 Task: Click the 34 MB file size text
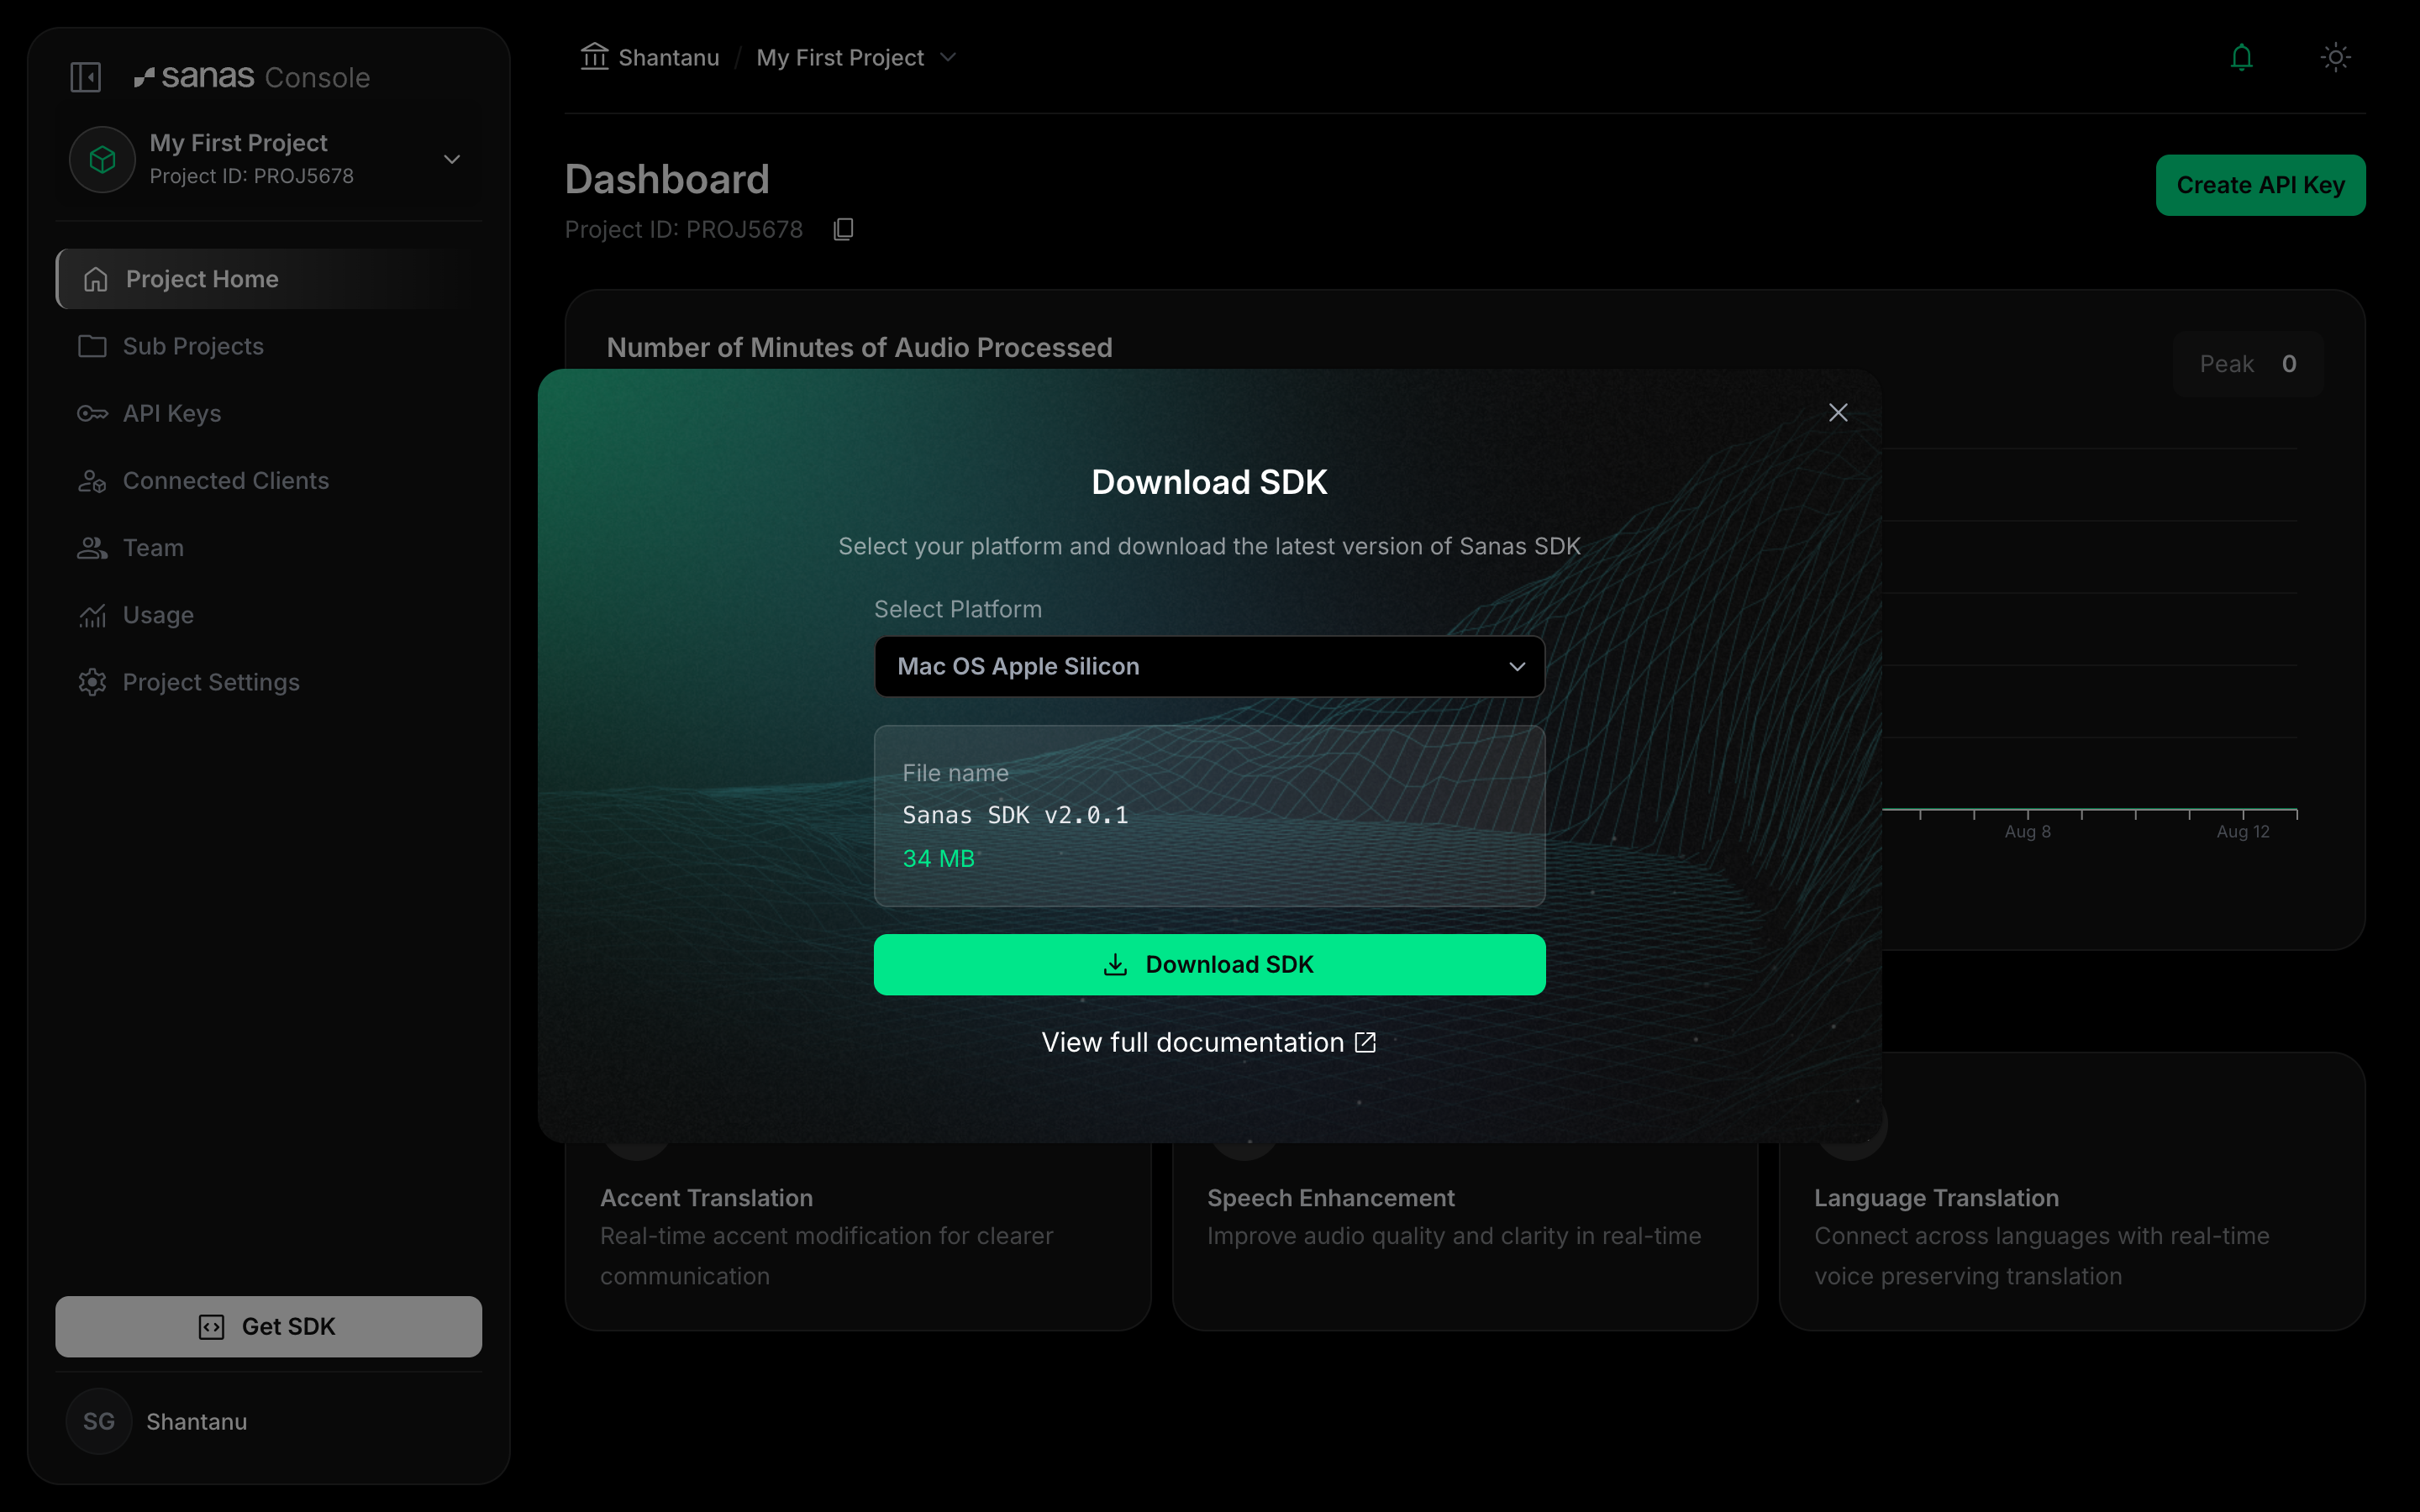938,858
